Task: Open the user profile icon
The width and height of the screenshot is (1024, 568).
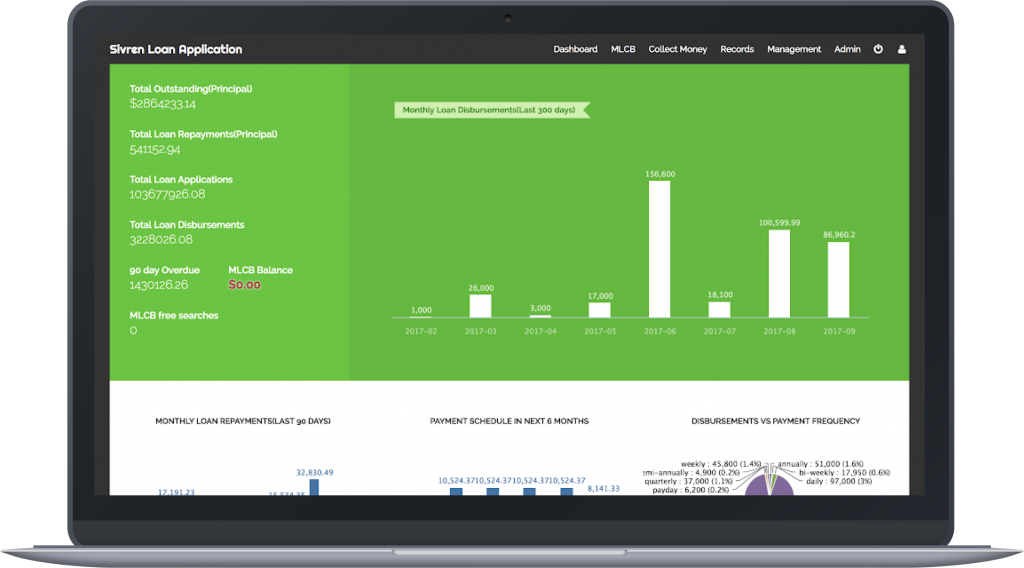Action: (x=902, y=49)
